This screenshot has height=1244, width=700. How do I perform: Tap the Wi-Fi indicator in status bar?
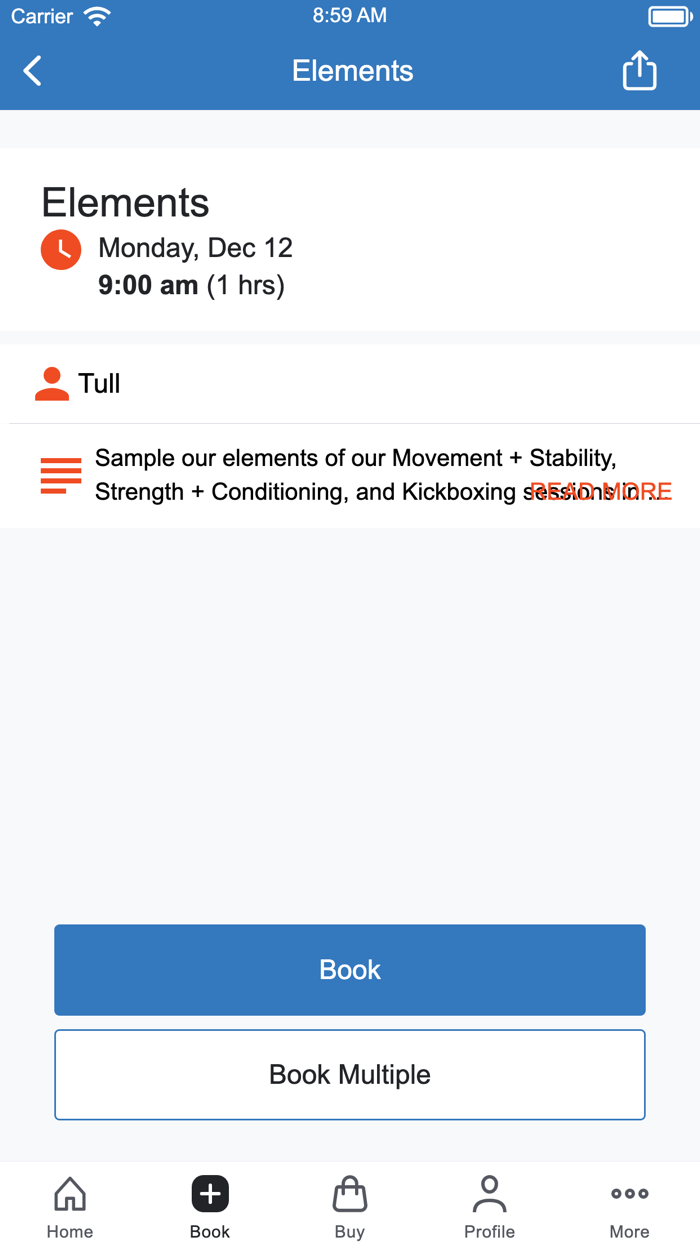97,15
